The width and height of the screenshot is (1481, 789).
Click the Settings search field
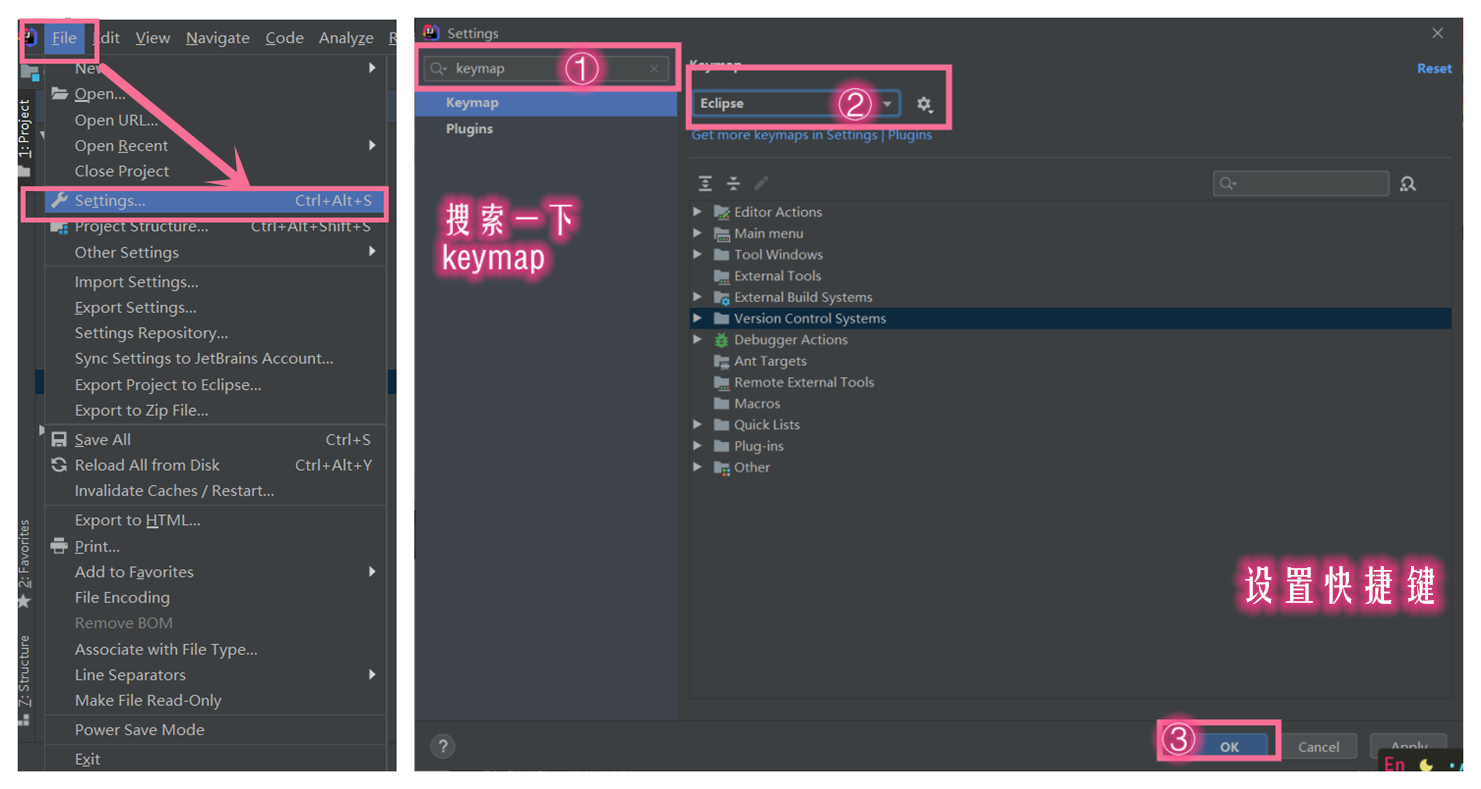(x=546, y=69)
